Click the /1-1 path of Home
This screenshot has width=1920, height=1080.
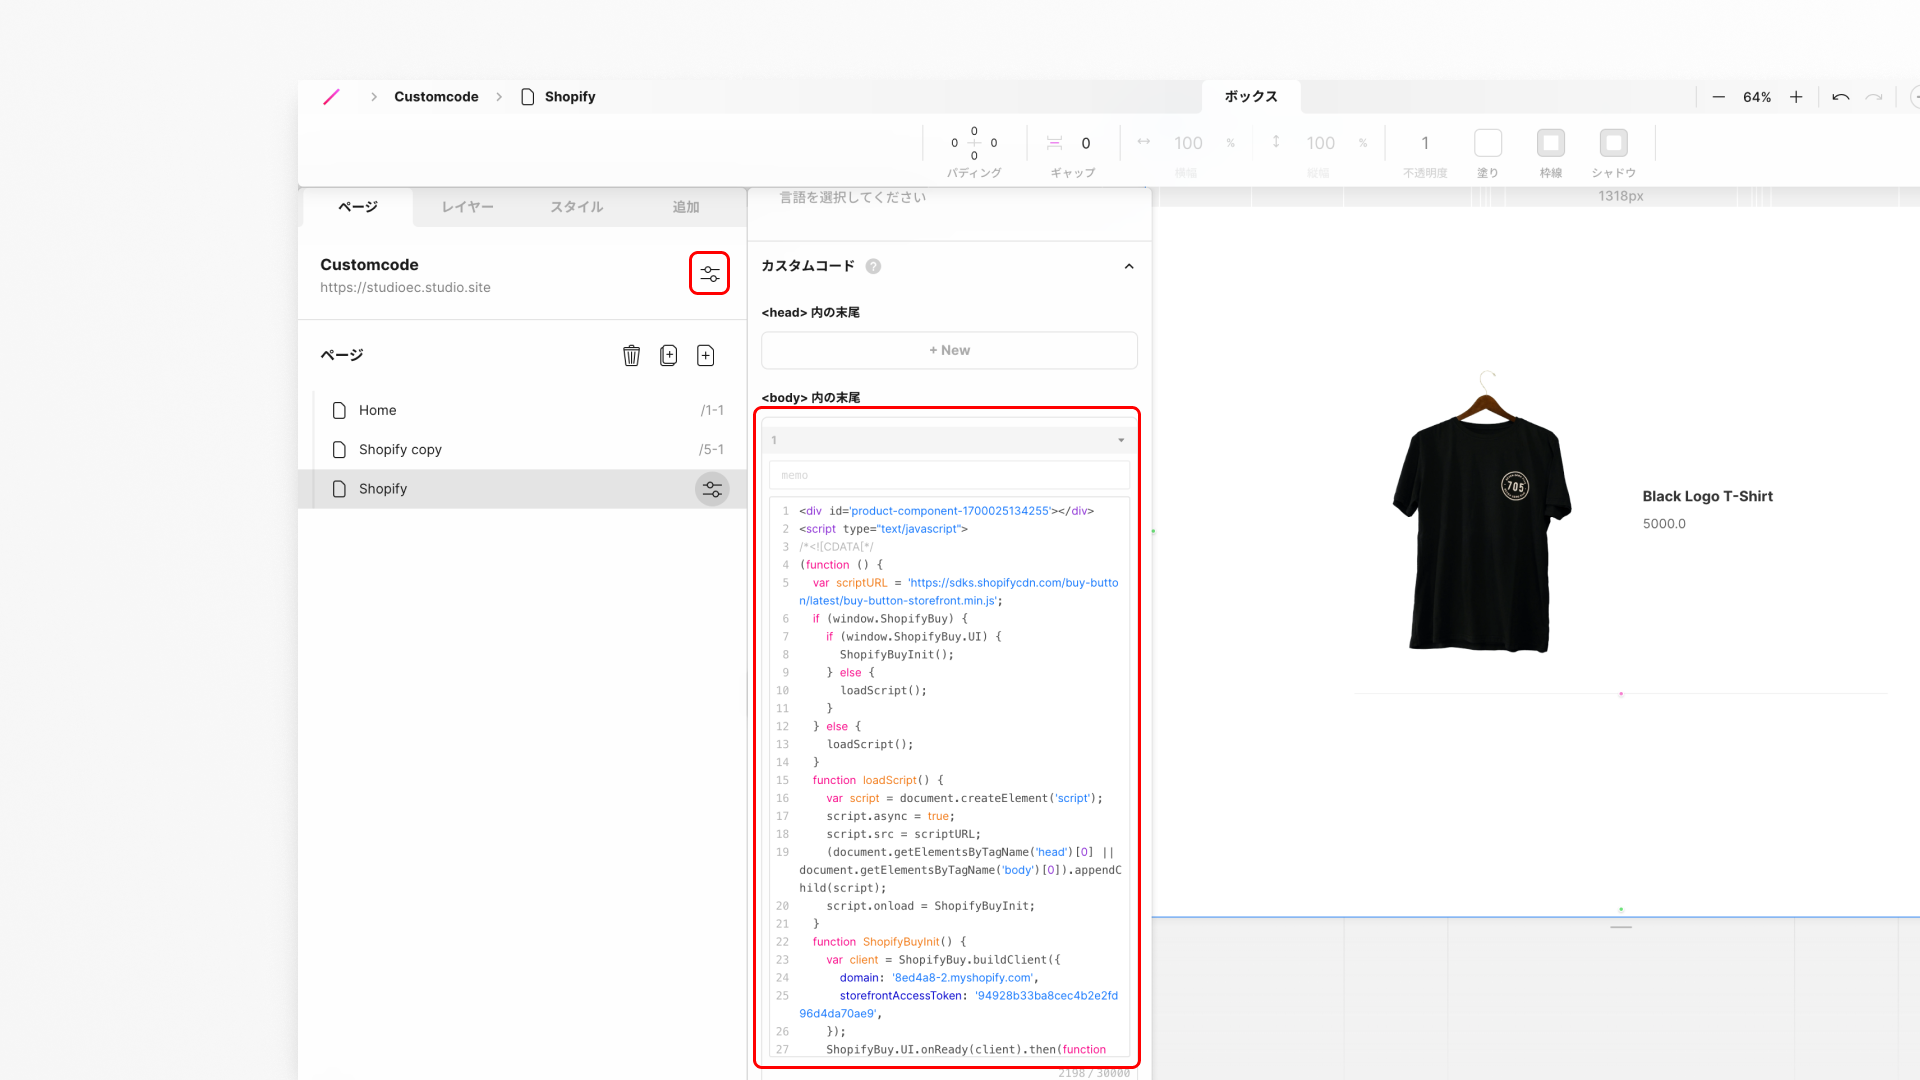712,410
